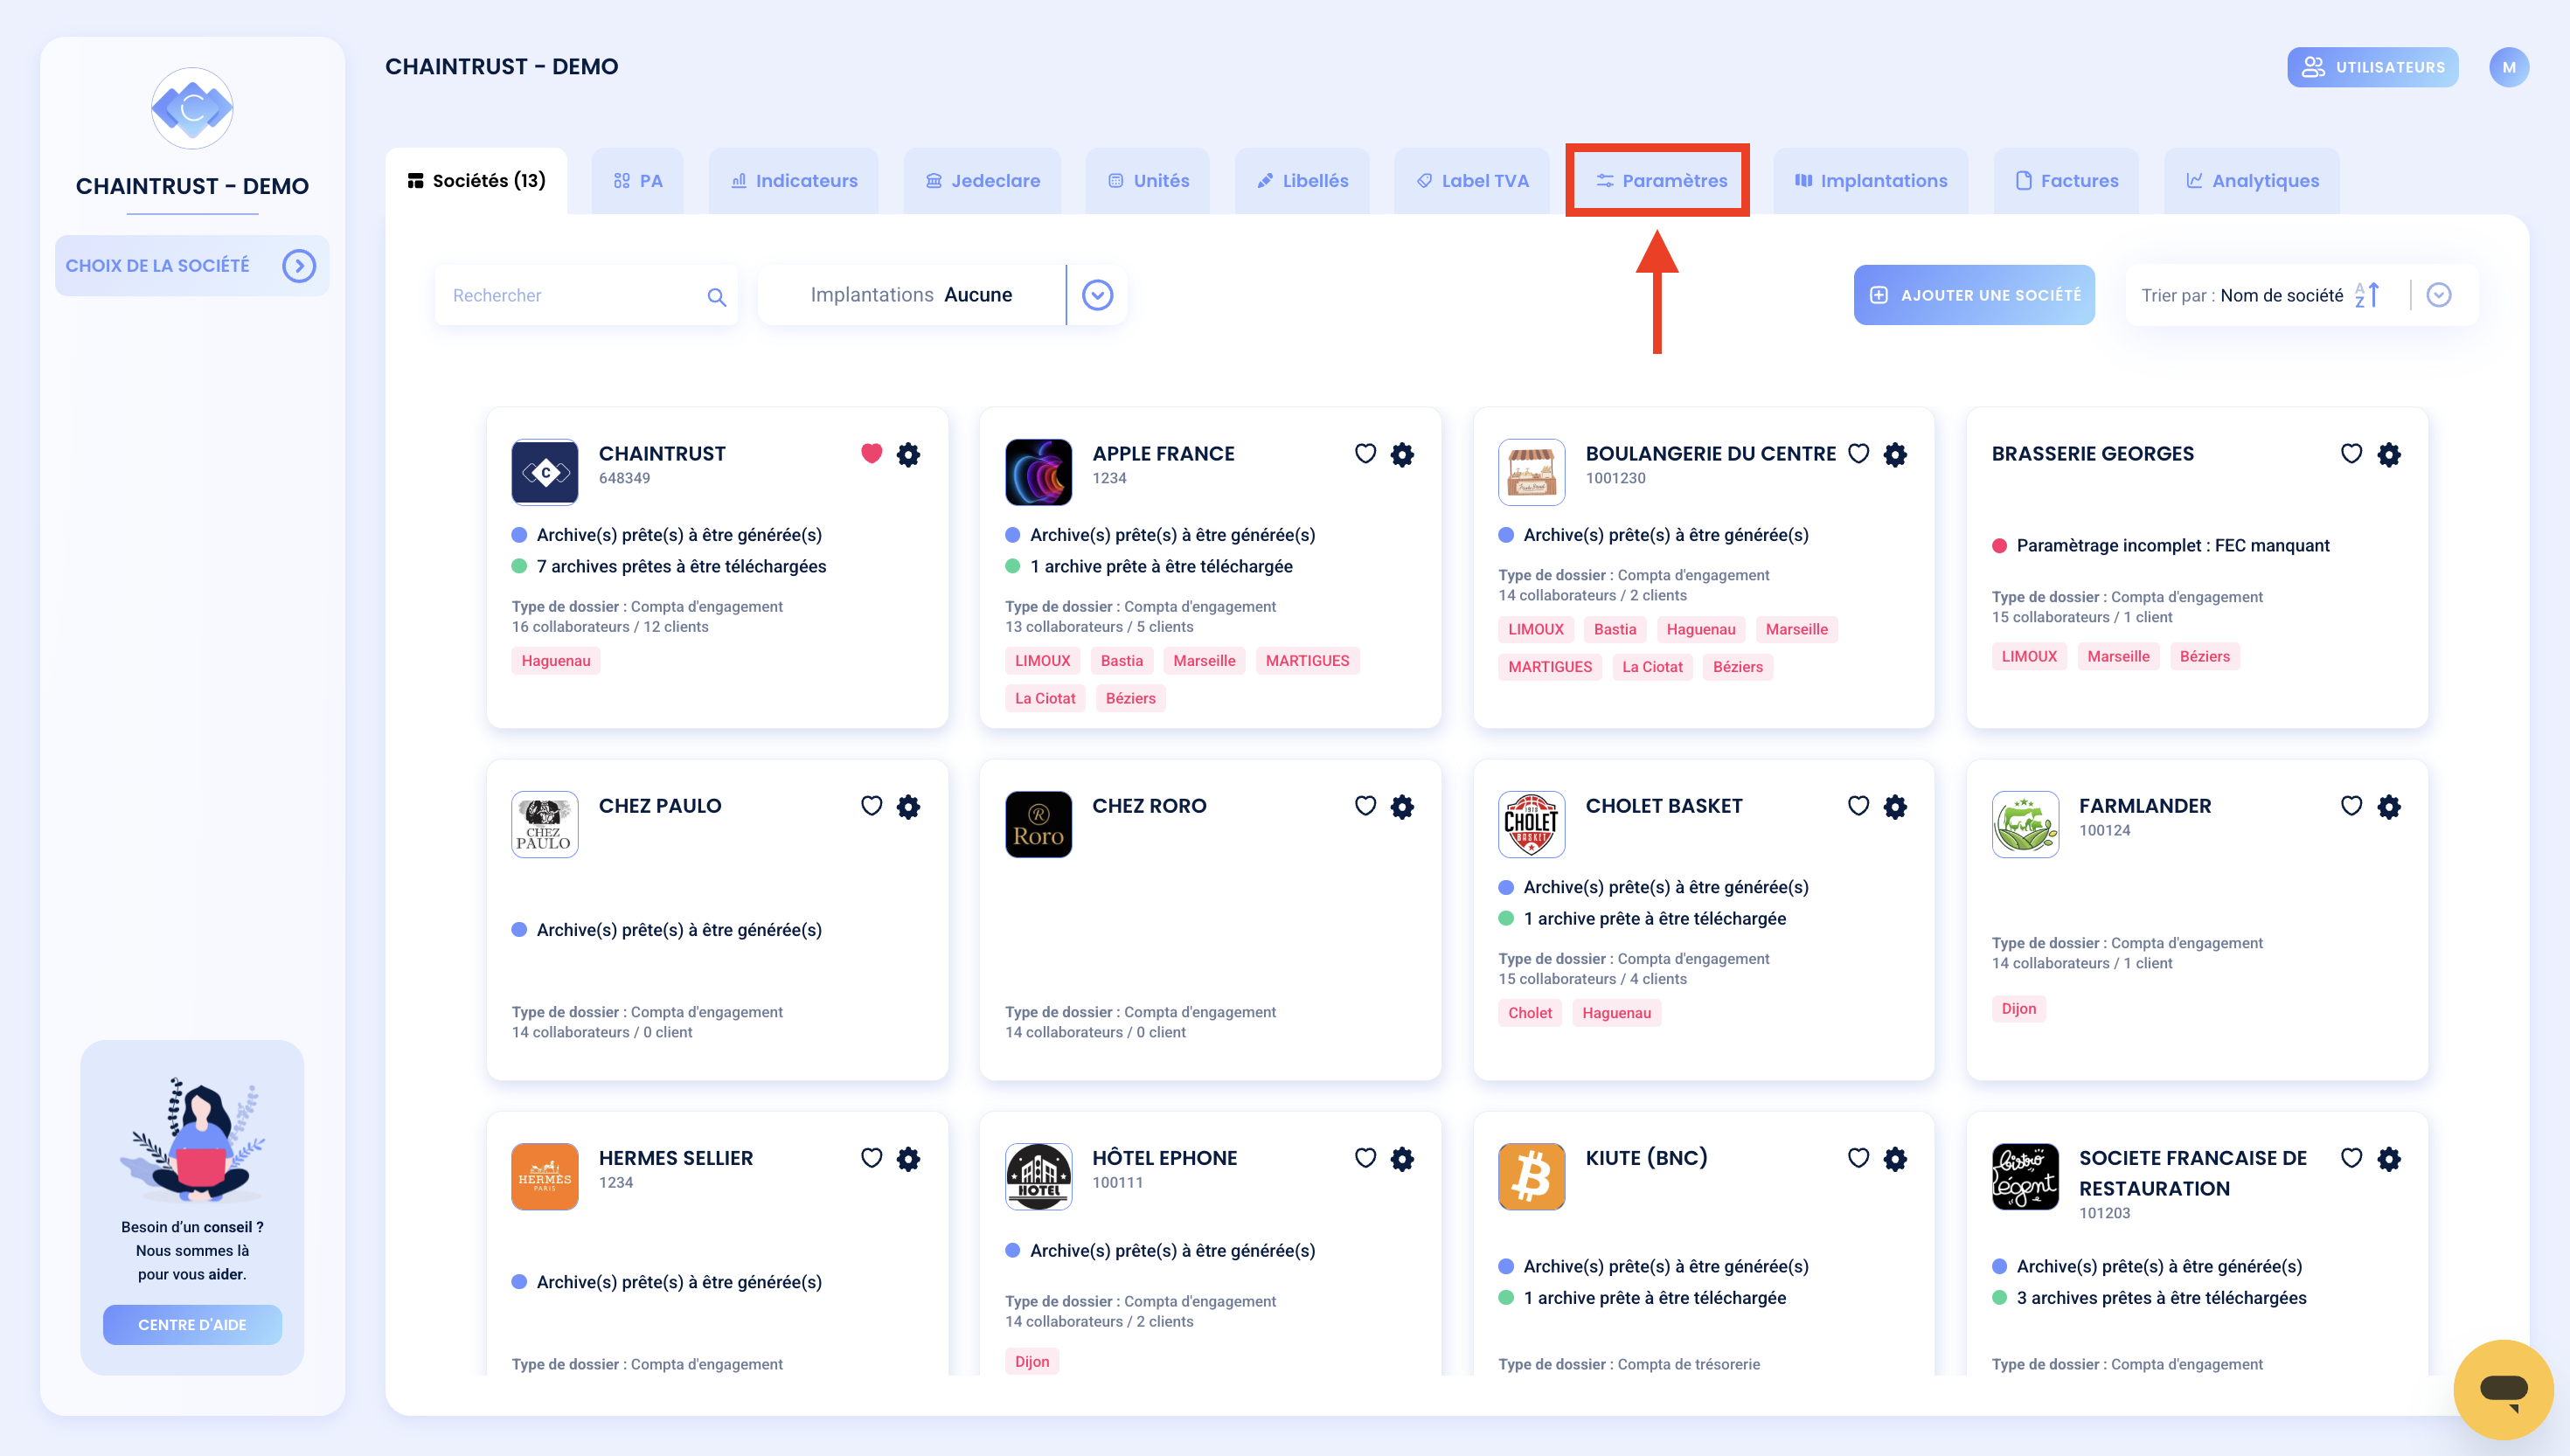Open the CENTRE D'AIDE button
This screenshot has width=2570, height=1456.
(x=192, y=1325)
